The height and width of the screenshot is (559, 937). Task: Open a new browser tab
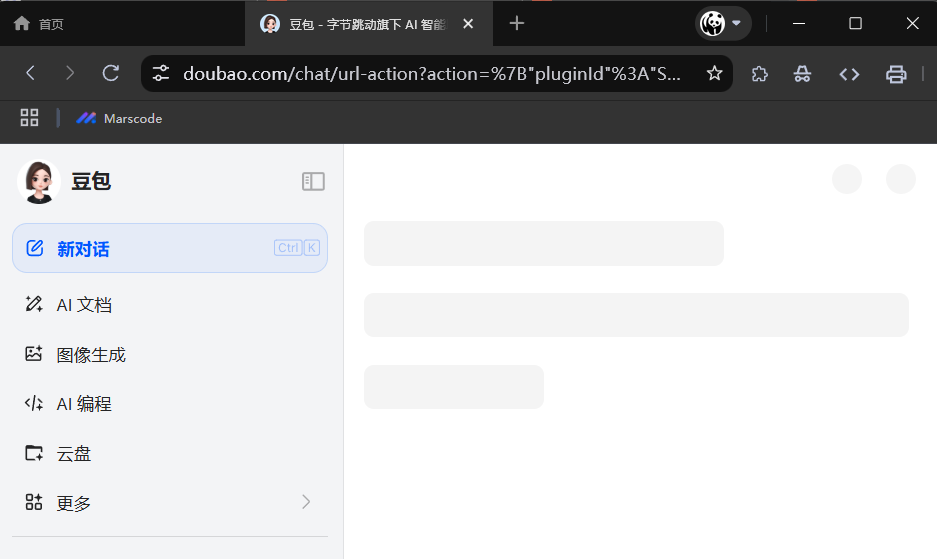pos(517,23)
